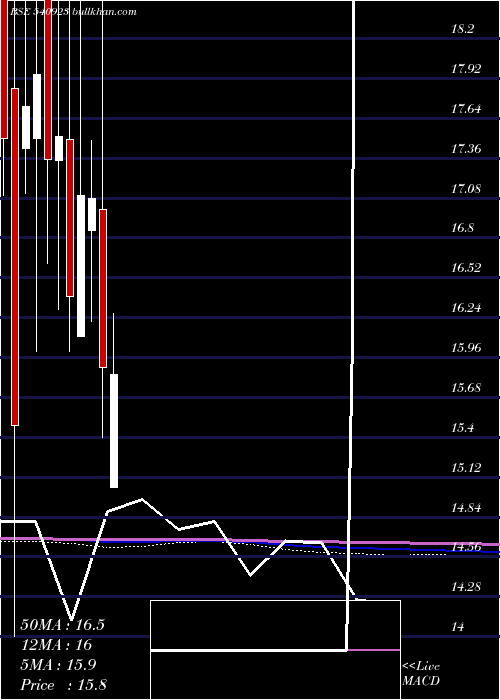Click the 17.64 price axis label

click(x=466, y=108)
